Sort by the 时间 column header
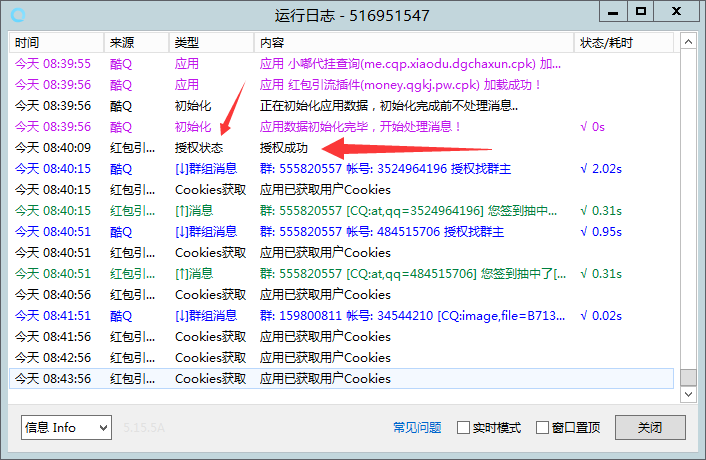 click(56, 43)
